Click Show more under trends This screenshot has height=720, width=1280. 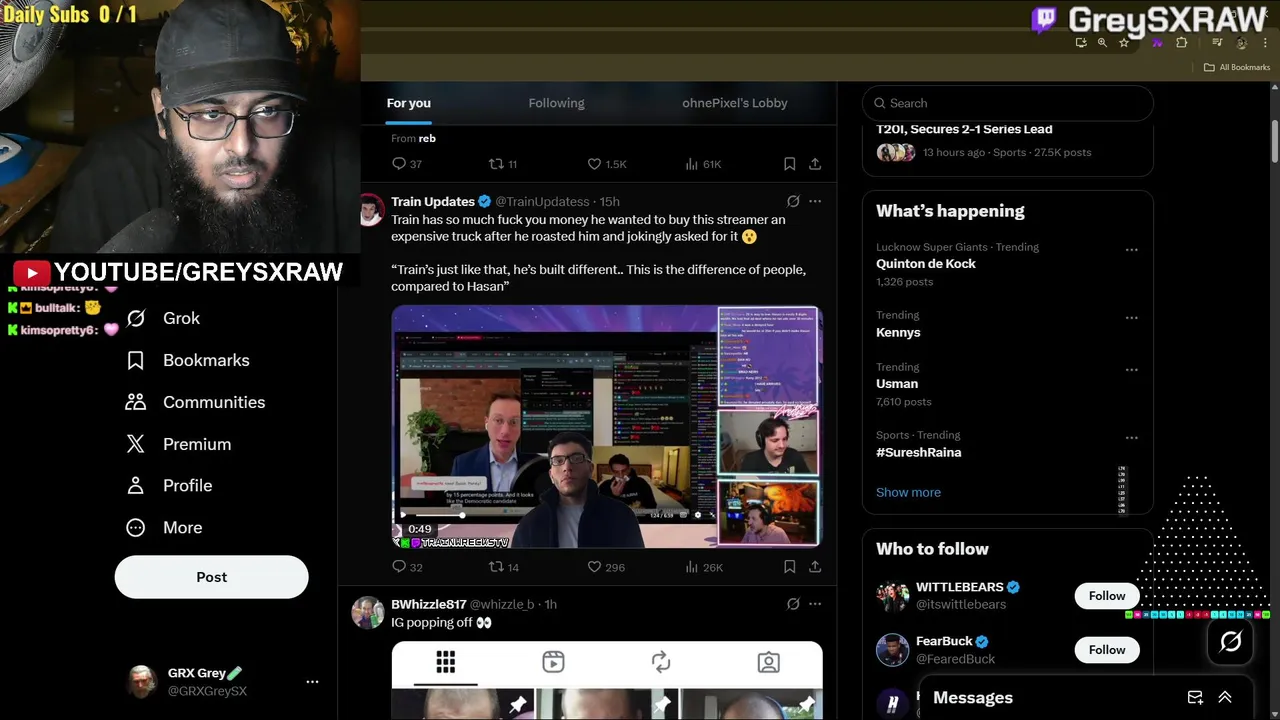pos(908,492)
